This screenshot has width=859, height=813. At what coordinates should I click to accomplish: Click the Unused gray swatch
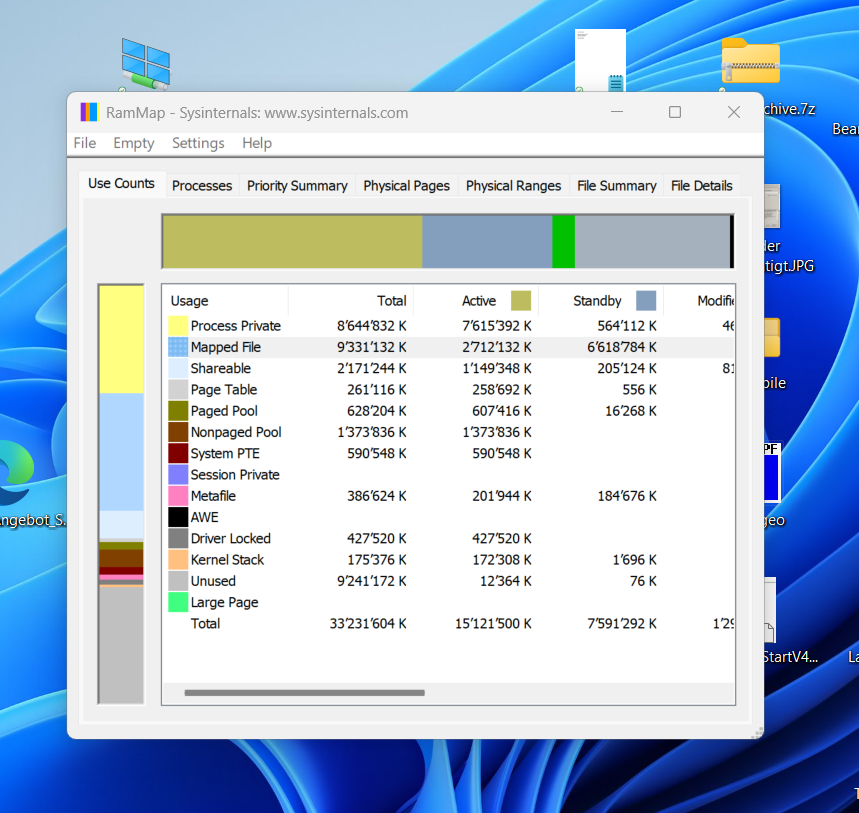tap(178, 581)
